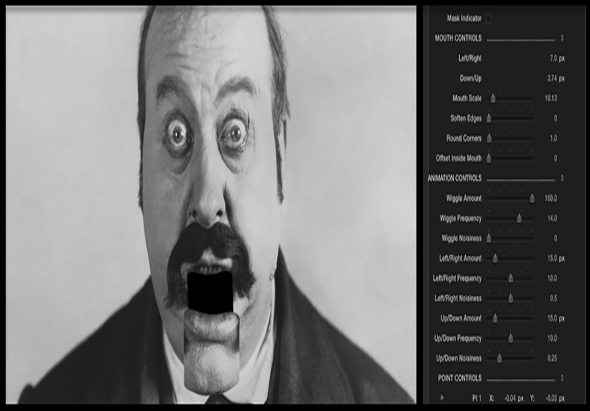Screen dimensions: 590x411
Task: Click the Soften Edges value 0
Action: 555,118
